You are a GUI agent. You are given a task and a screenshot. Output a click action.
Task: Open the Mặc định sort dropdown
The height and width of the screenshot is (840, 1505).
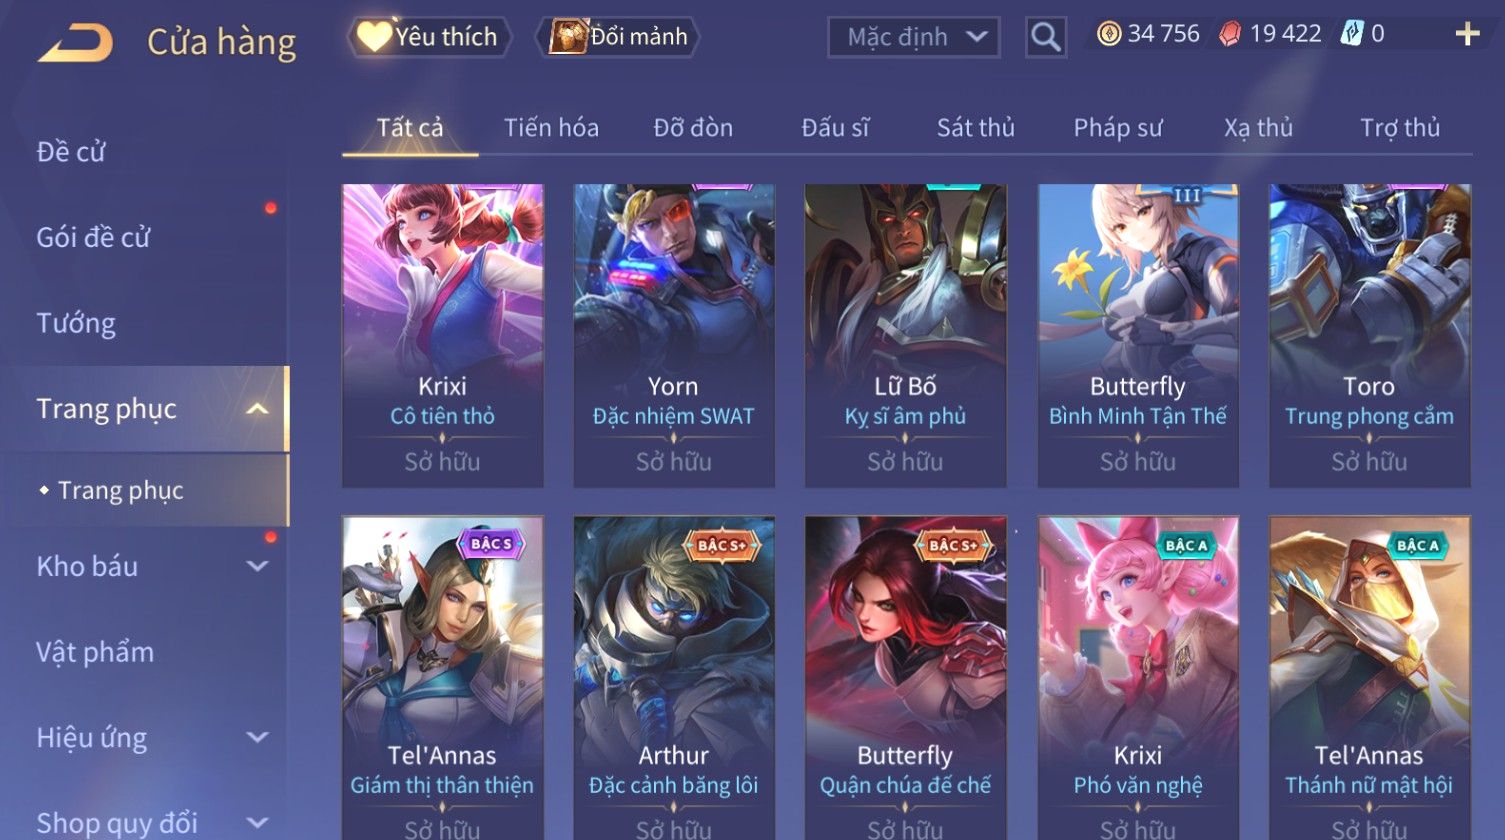tap(914, 37)
